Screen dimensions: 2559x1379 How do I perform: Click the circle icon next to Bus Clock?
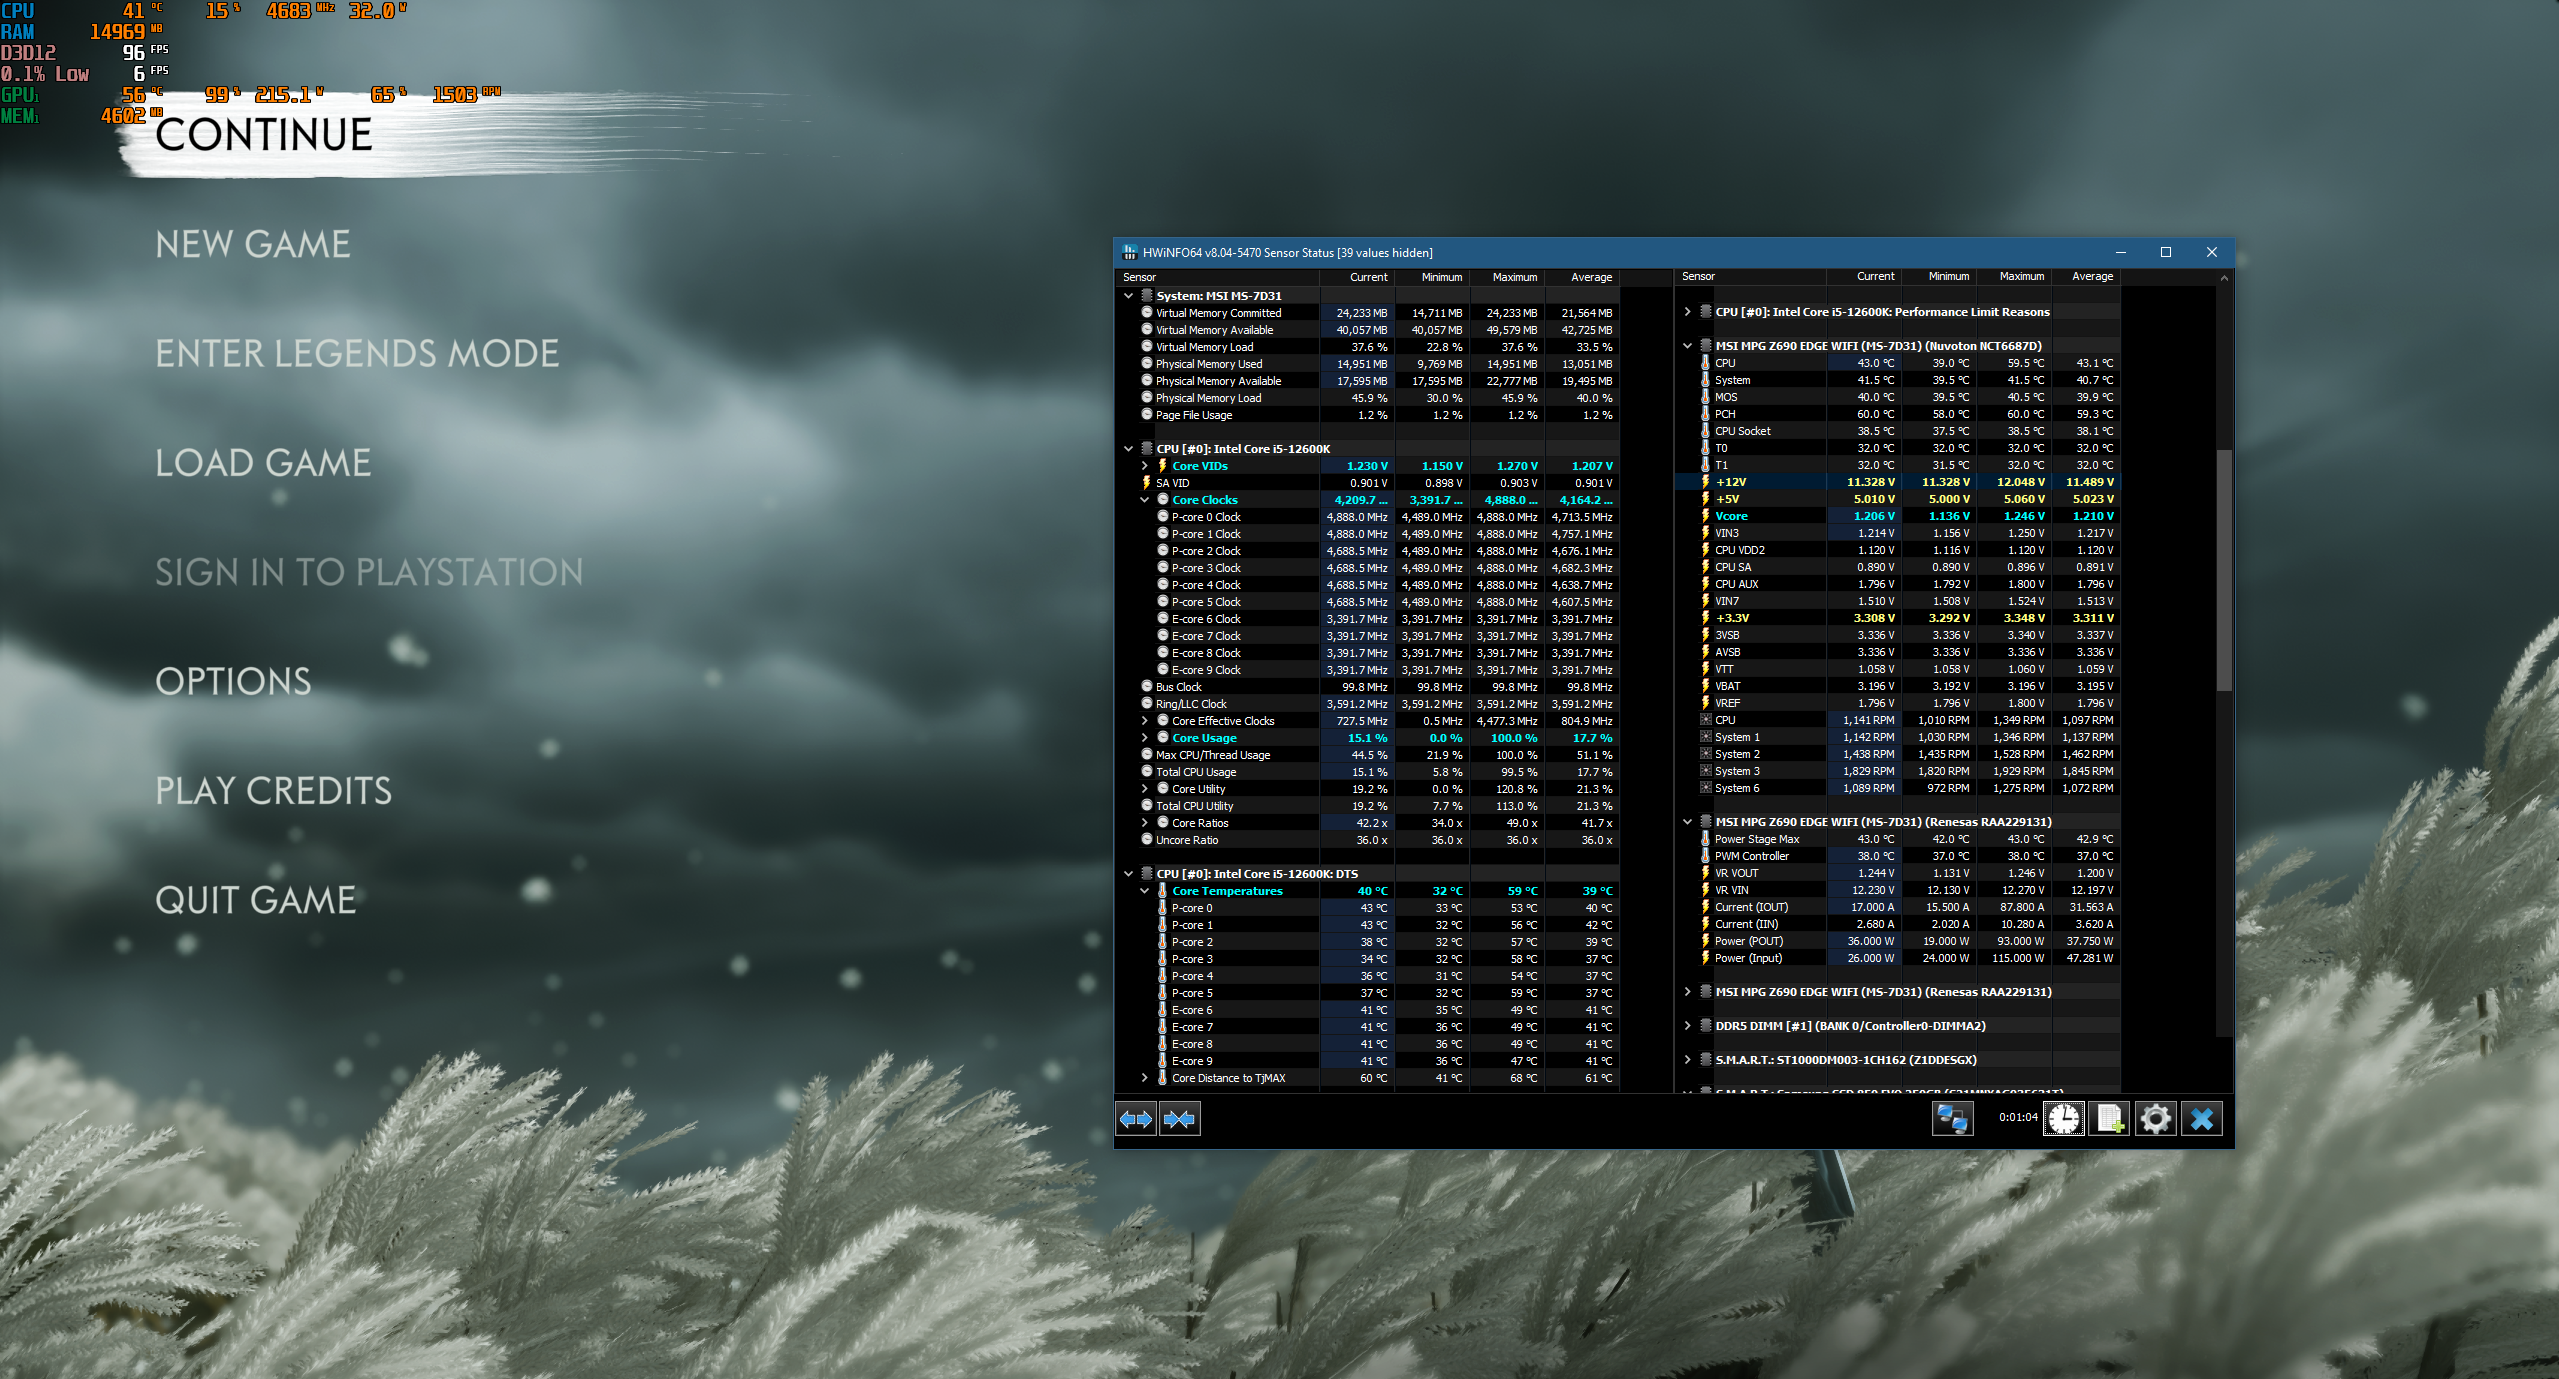(x=1147, y=687)
